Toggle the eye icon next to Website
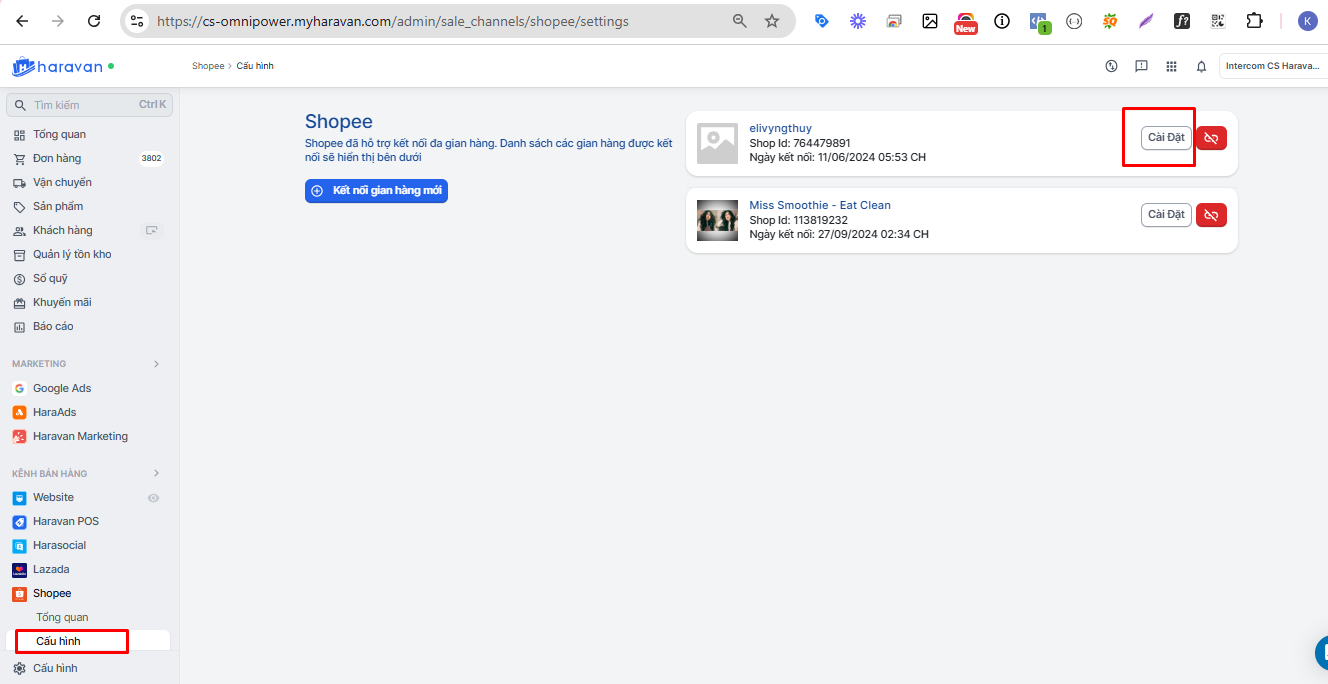The image size is (1328, 684). (x=153, y=497)
